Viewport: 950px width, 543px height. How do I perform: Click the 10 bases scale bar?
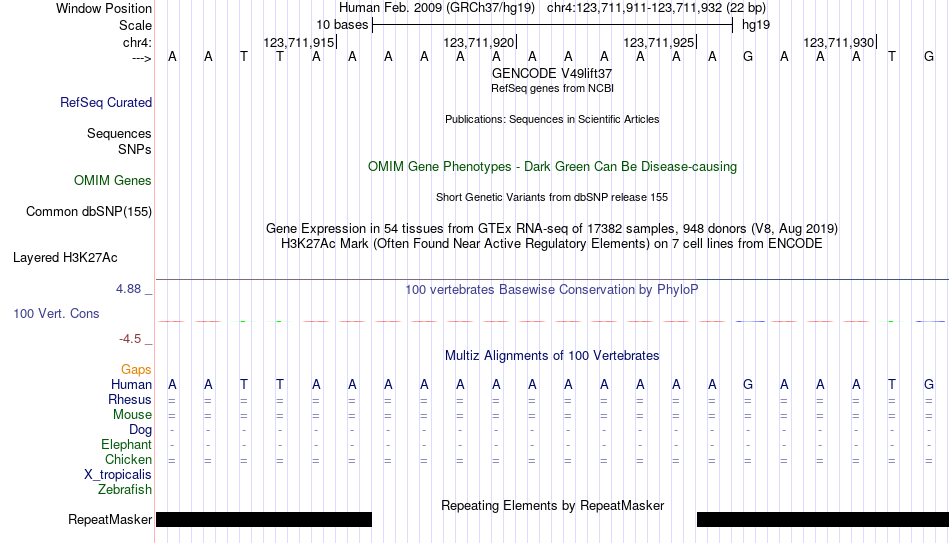(x=553, y=25)
